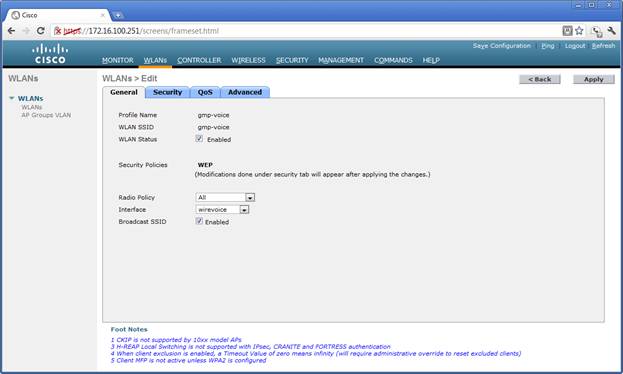This screenshot has width=623, height=374.
Task: Select the General tab
Action: [x=124, y=92]
